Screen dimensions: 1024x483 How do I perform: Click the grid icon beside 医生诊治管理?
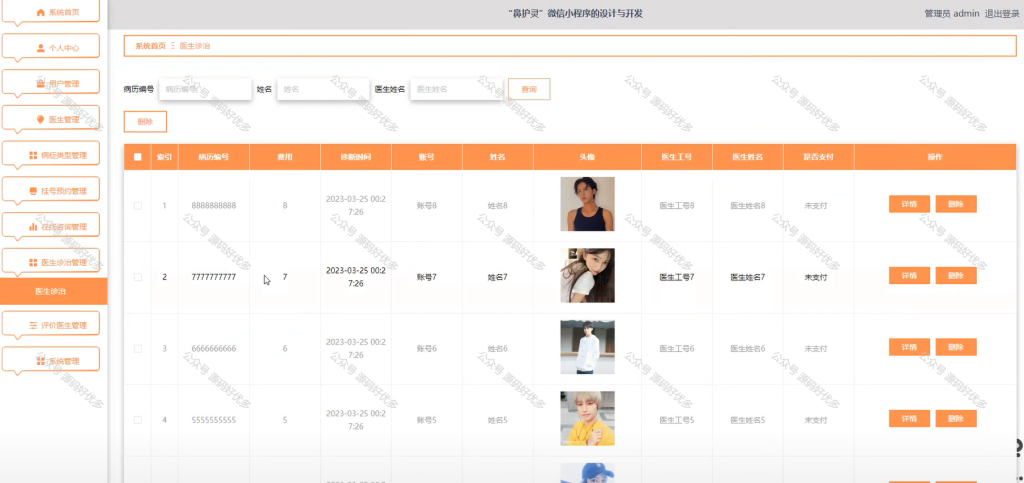pyautogui.click(x=33, y=262)
